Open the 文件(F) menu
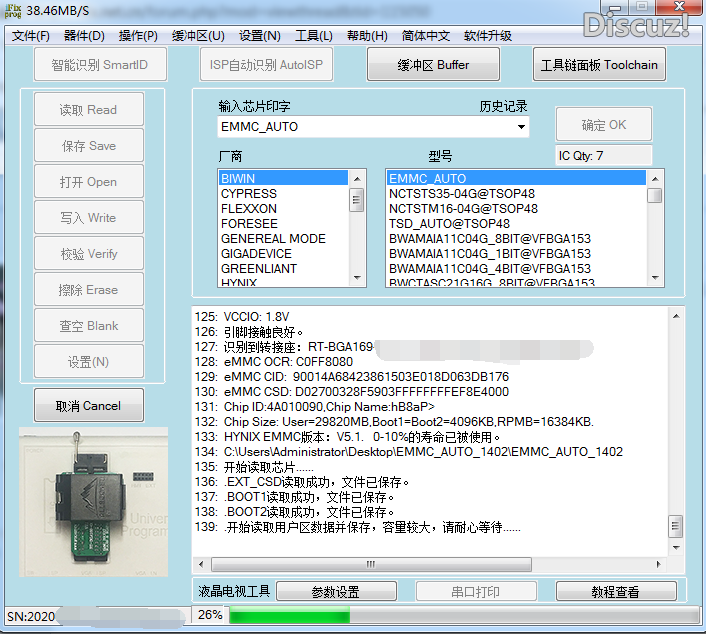Viewport: 706px width, 634px height. 31,36
